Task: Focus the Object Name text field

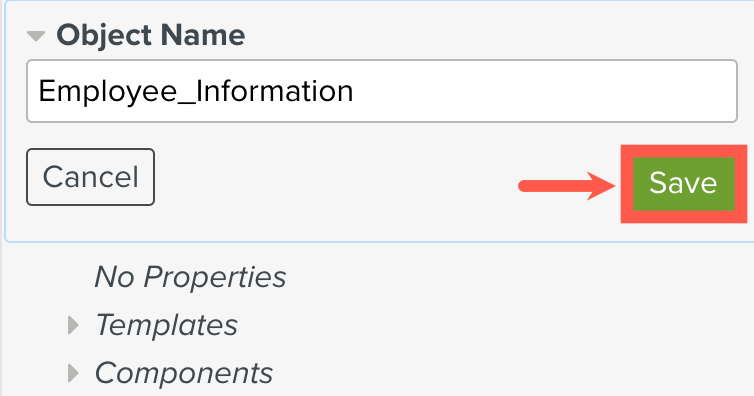Action: (382, 91)
